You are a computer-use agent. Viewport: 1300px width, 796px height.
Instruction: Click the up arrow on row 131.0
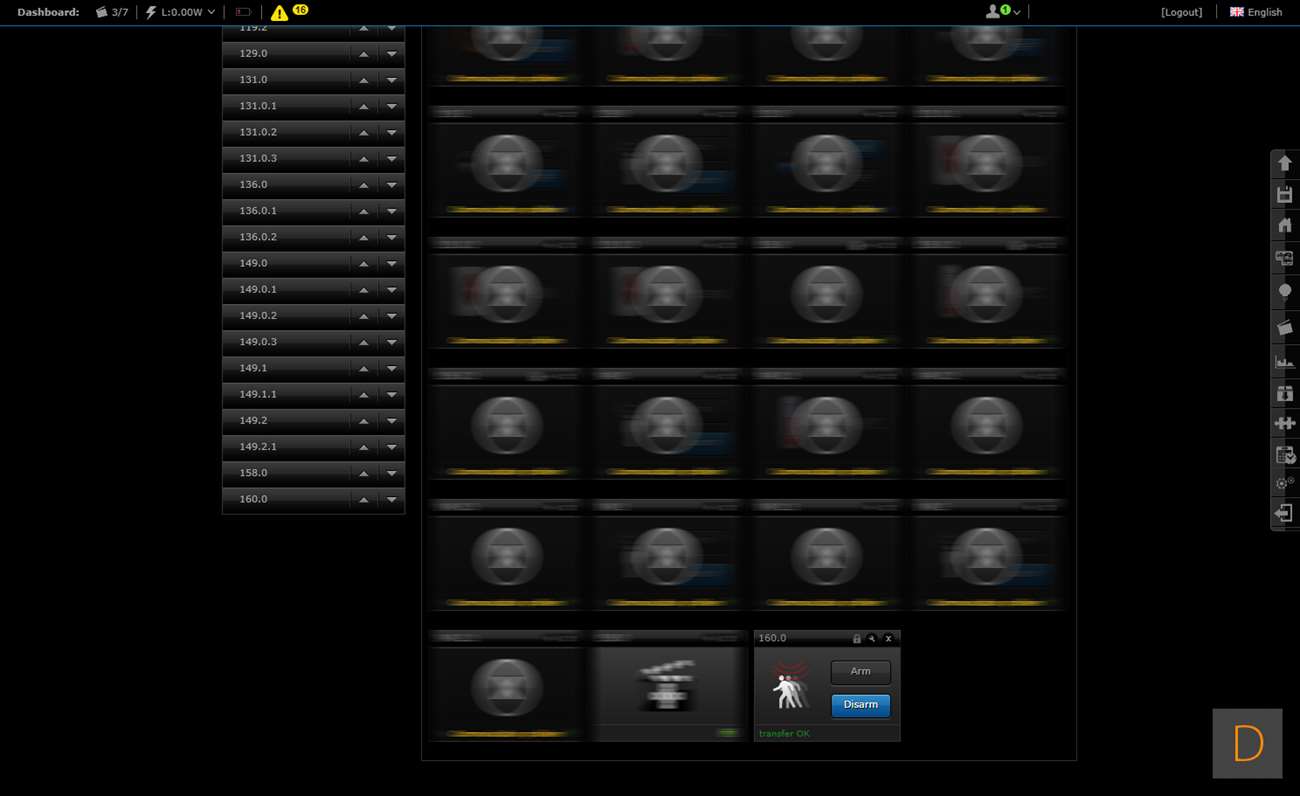(x=364, y=80)
